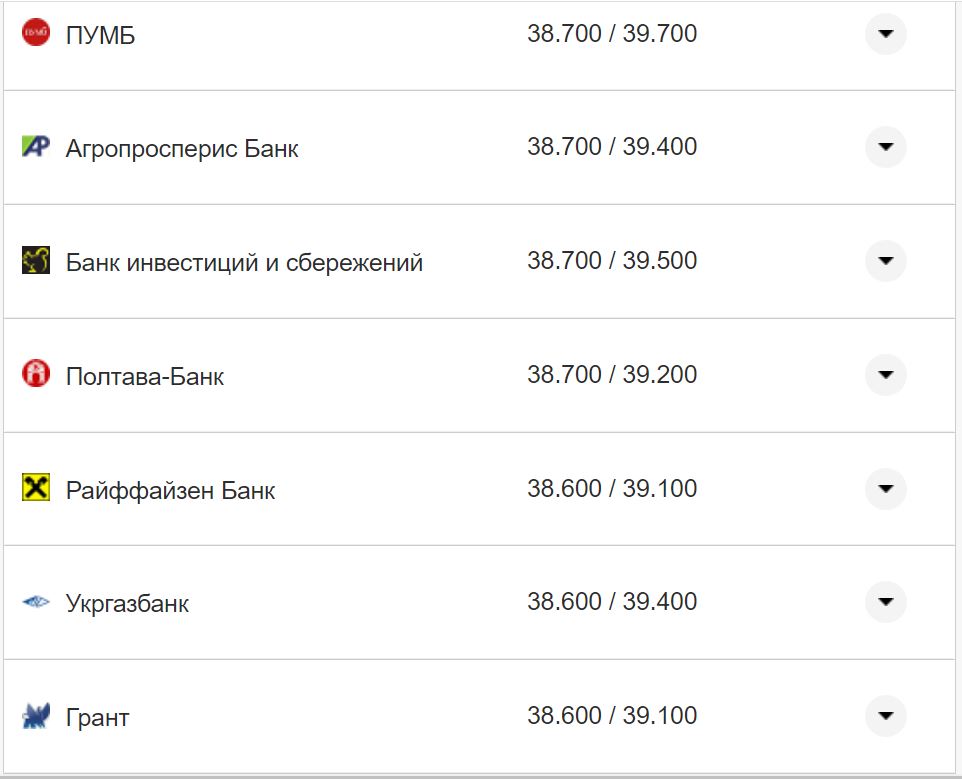Expand the Полтава-Банк dropdown arrow
The width and height of the screenshot is (962, 779).
pos(885,375)
